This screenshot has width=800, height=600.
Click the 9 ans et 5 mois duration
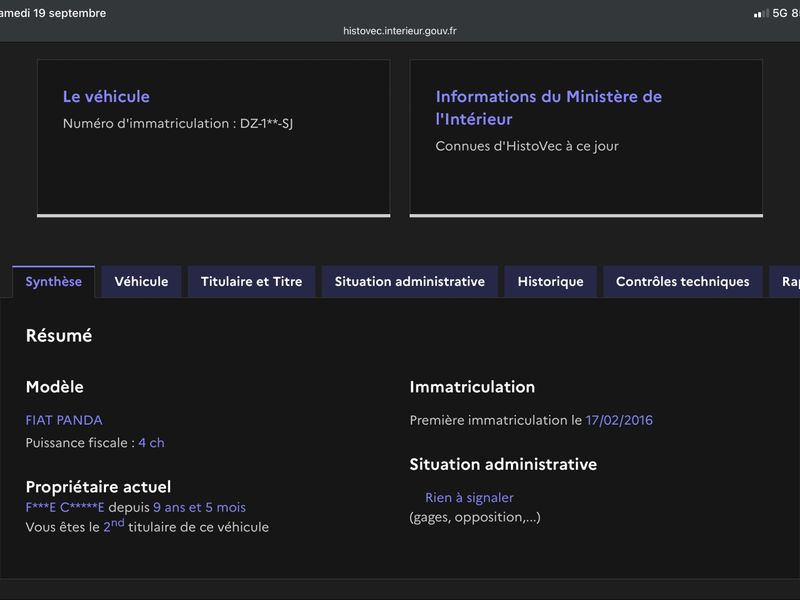pyautogui.click(x=199, y=508)
